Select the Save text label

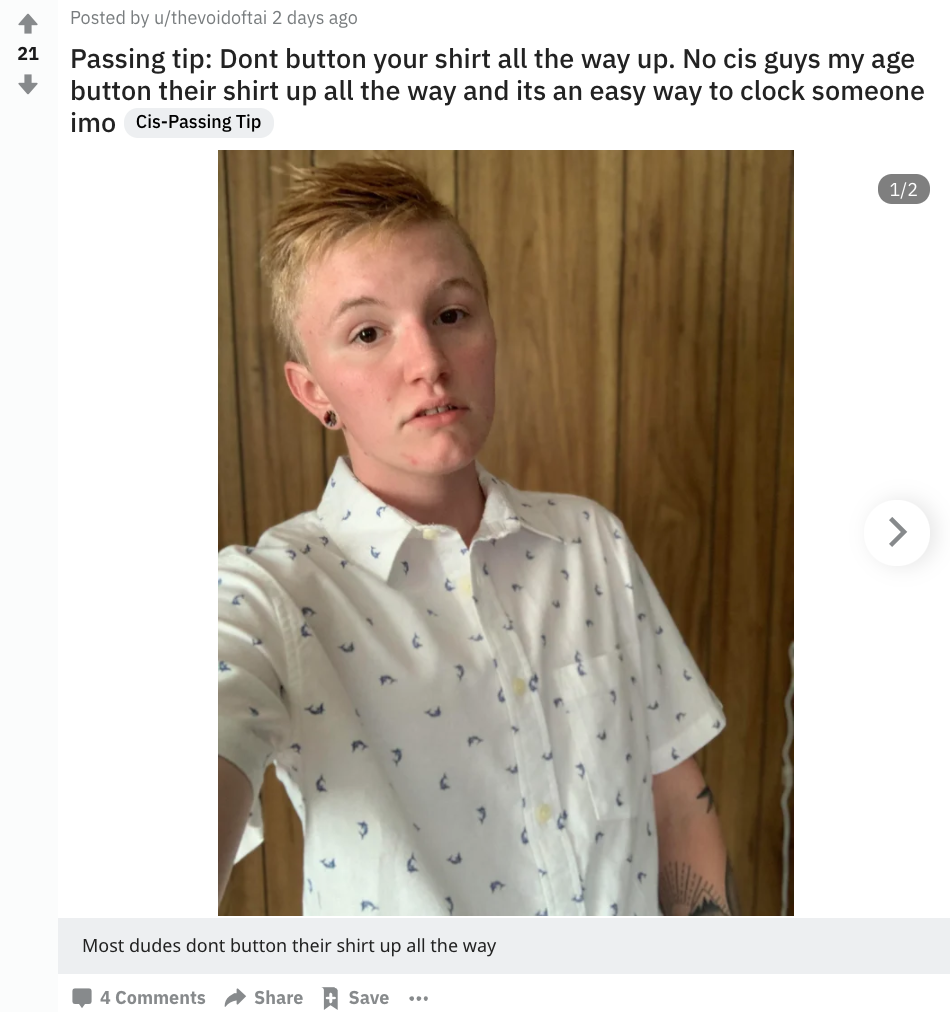[x=369, y=998]
